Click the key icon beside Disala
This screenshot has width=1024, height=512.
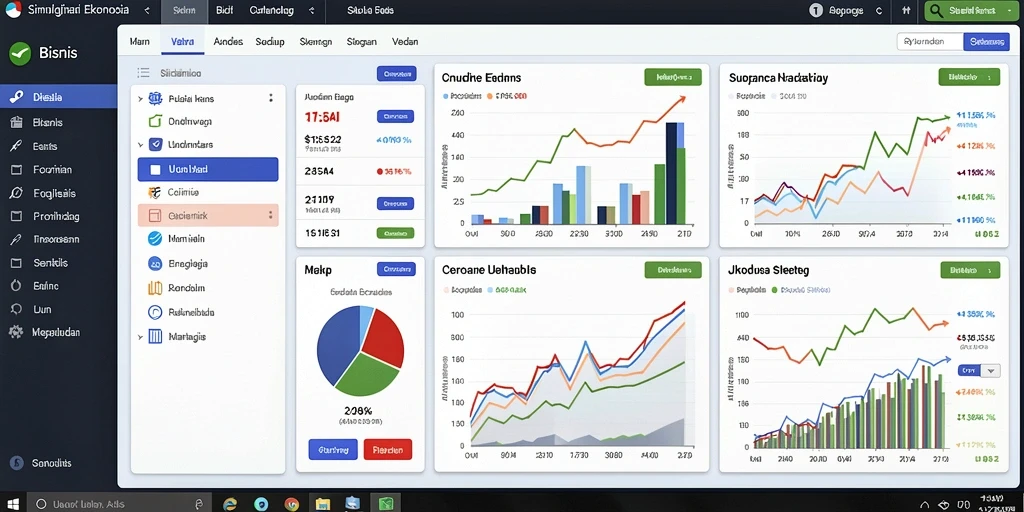[x=16, y=97]
